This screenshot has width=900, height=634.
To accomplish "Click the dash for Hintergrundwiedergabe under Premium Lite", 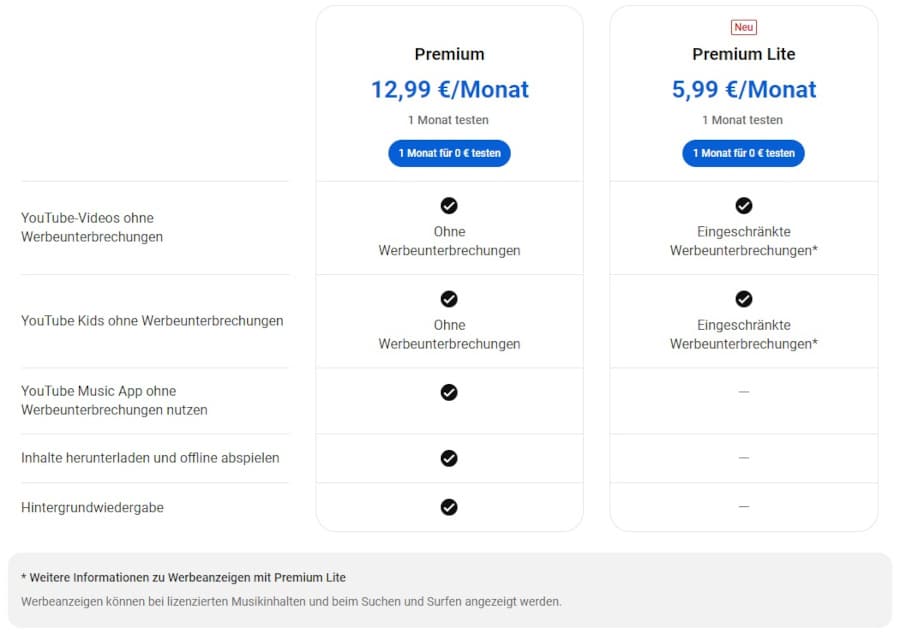I will [x=743, y=507].
